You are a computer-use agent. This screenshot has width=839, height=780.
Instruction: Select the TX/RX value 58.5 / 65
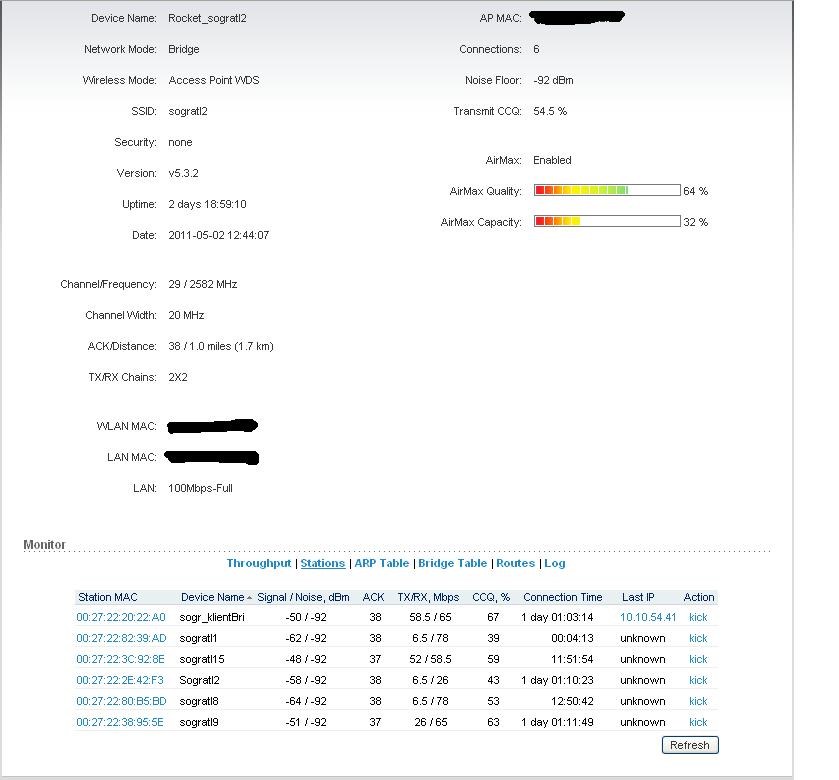[x=430, y=617]
